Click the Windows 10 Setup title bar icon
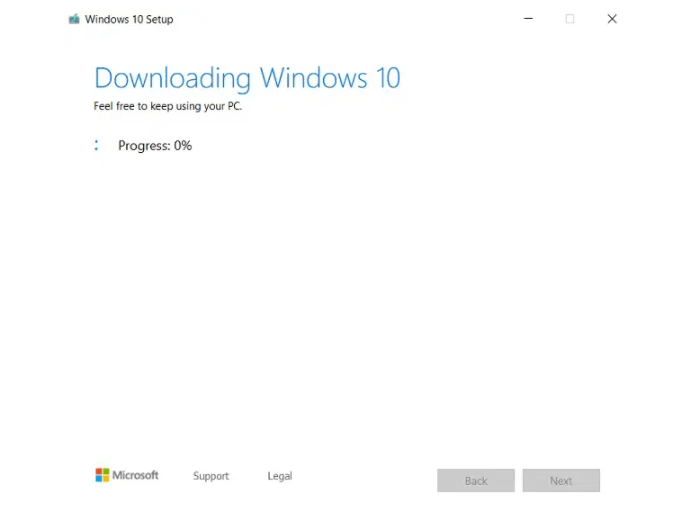 [74, 19]
